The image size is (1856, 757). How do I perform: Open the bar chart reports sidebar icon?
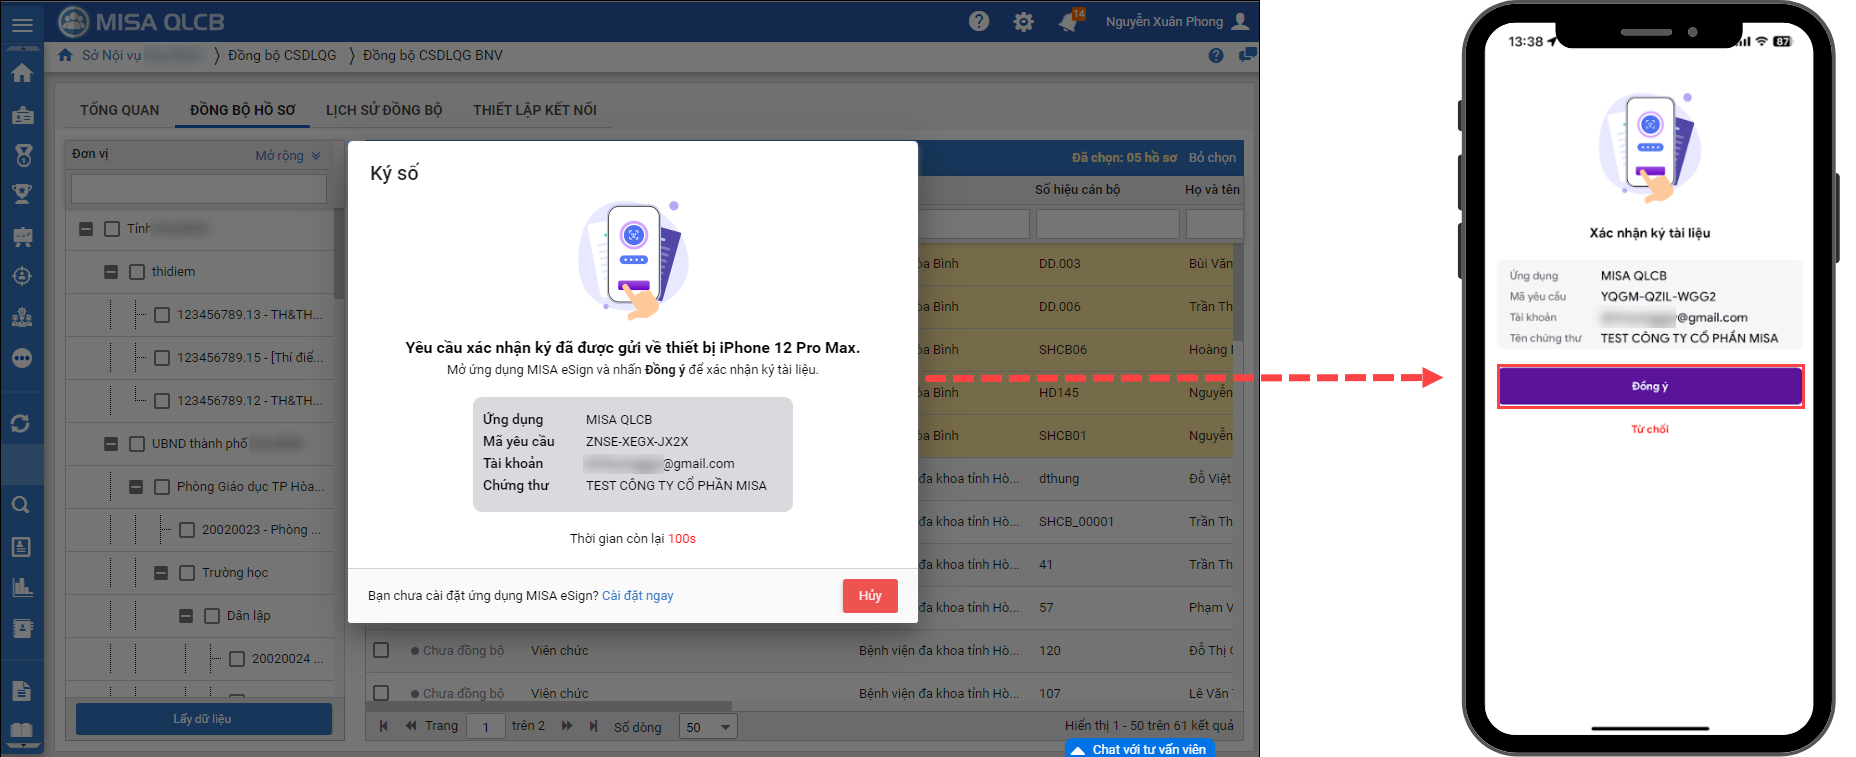pos(22,587)
